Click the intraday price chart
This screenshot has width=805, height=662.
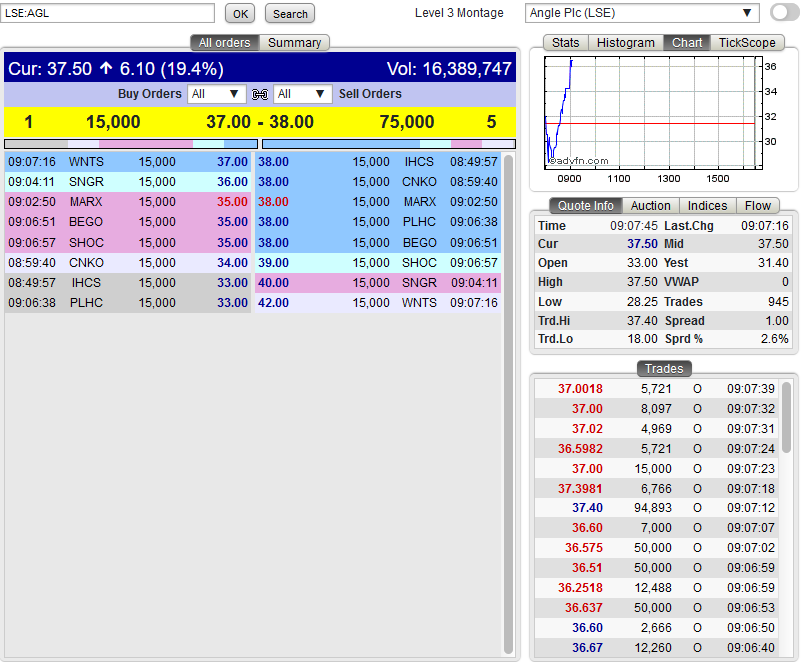(x=653, y=112)
